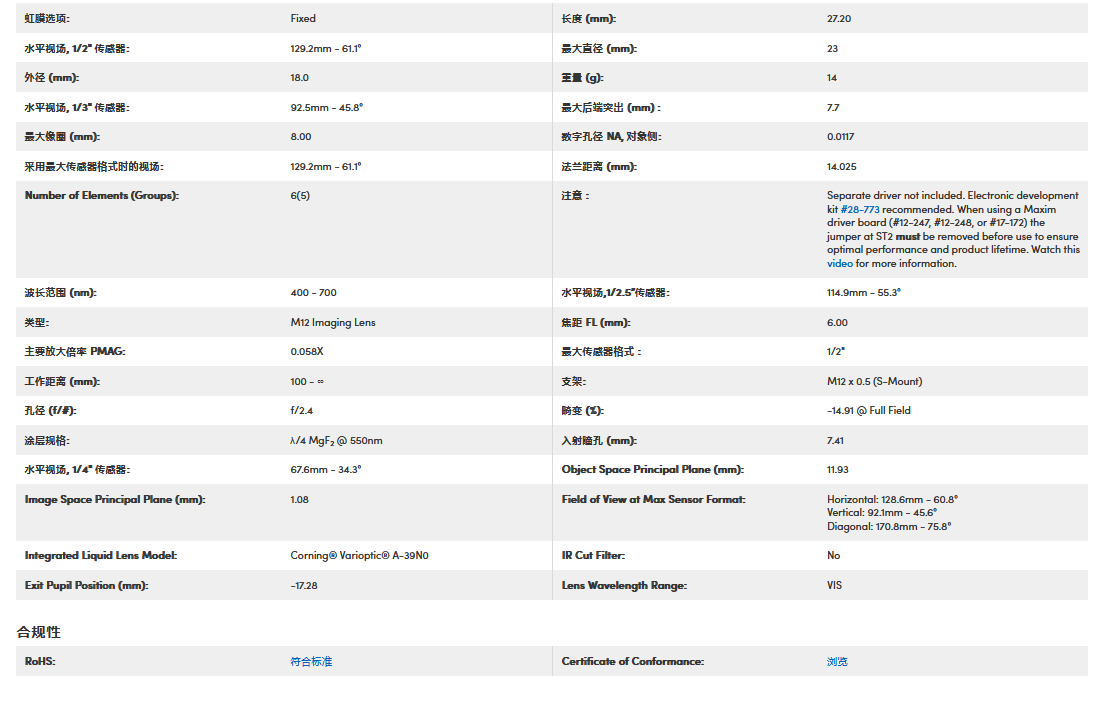
Task: Select the M12 Imaging Lens type value
Action: click(x=333, y=322)
